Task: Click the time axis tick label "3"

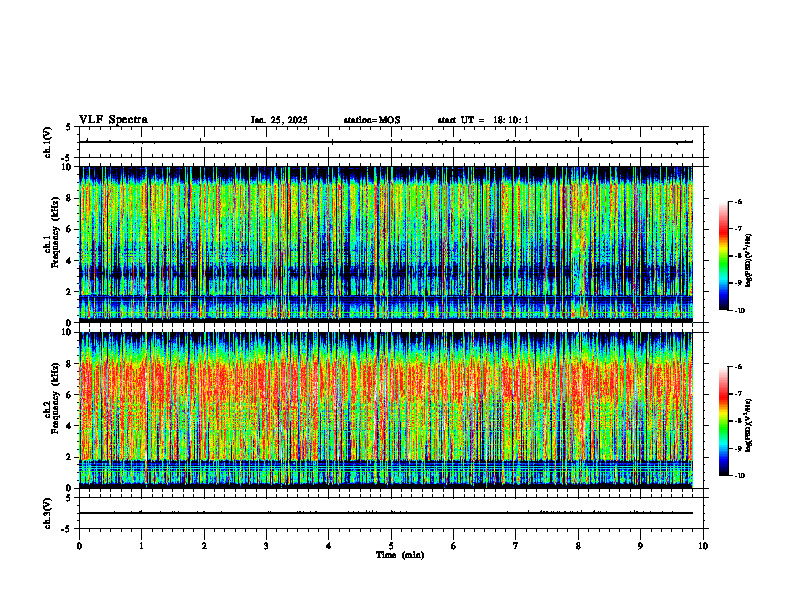Action: (266, 546)
